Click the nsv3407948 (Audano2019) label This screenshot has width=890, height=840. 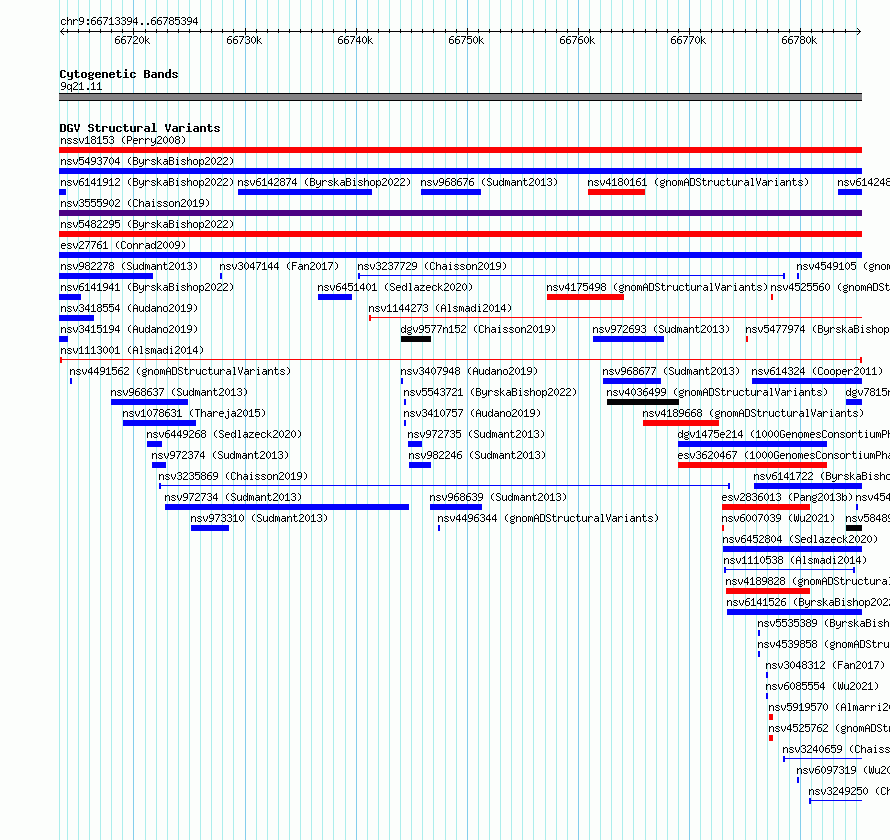[469, 371]
